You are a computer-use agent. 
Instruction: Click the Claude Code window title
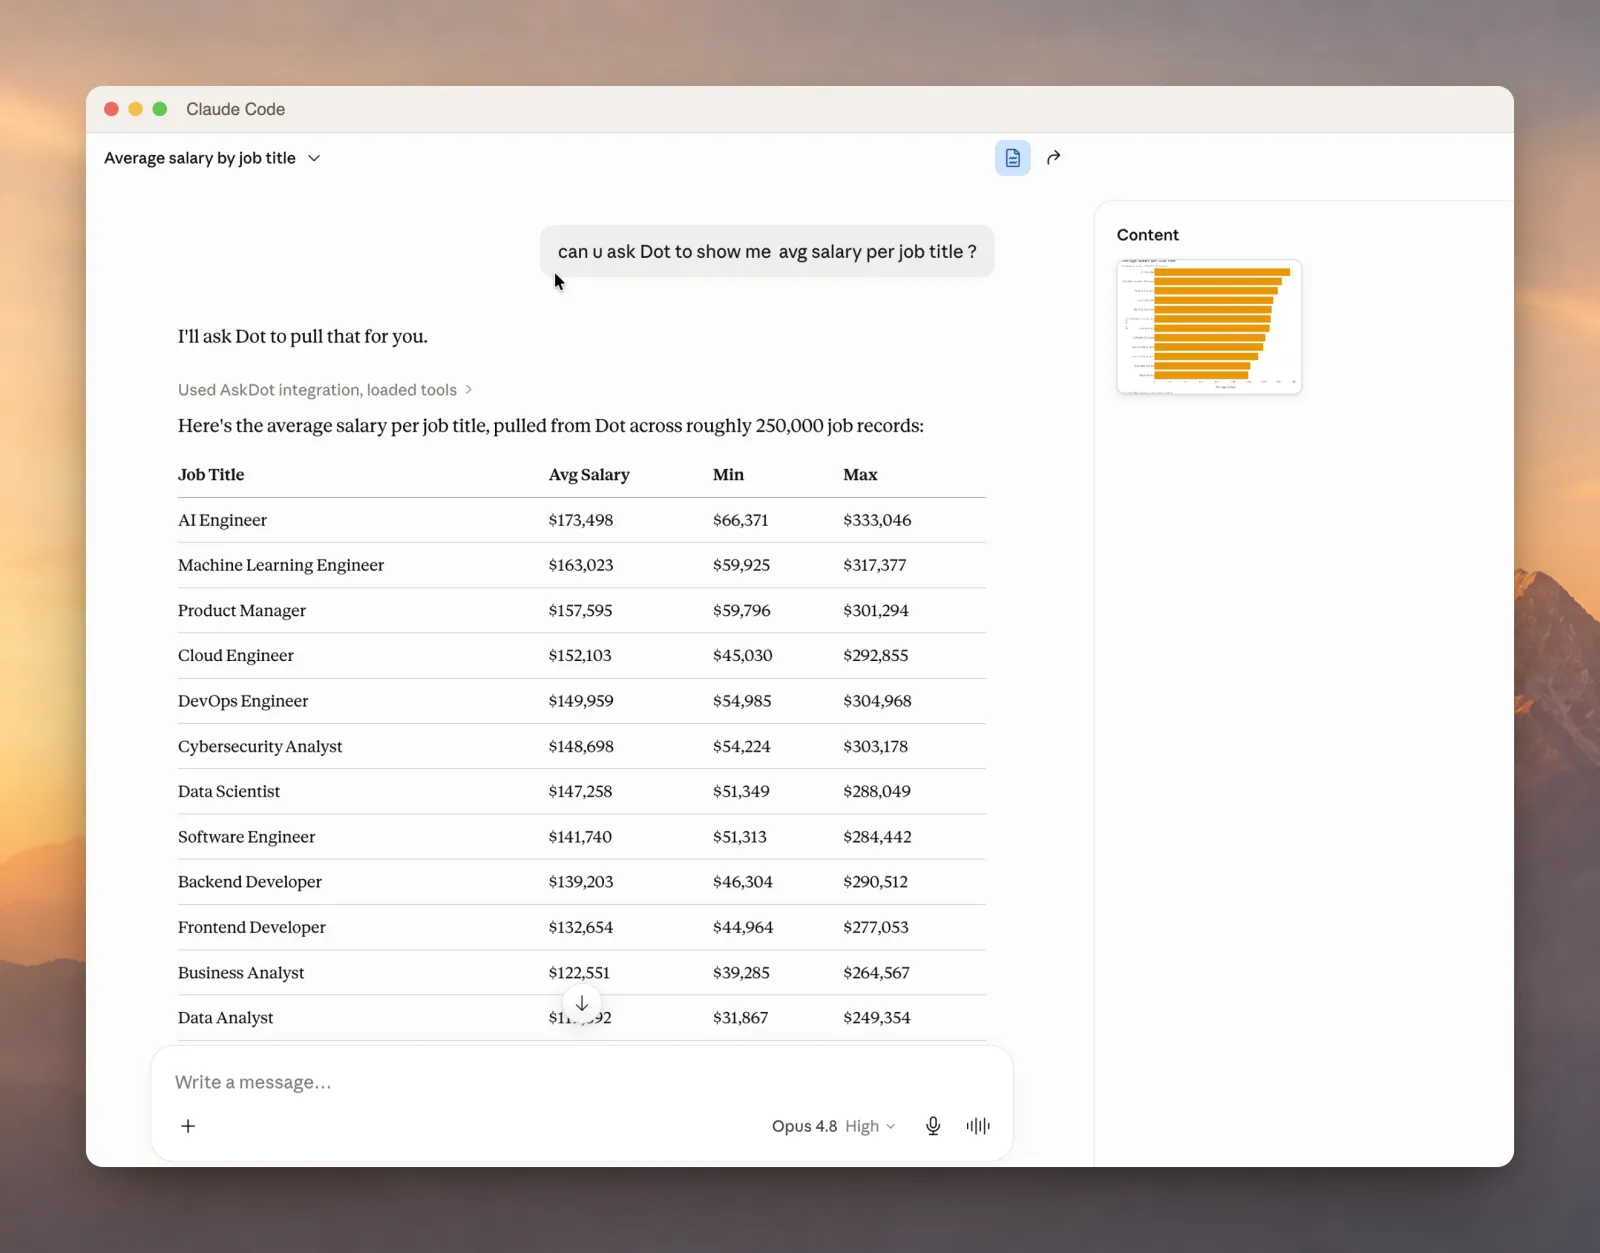click(x=235, y=109)
